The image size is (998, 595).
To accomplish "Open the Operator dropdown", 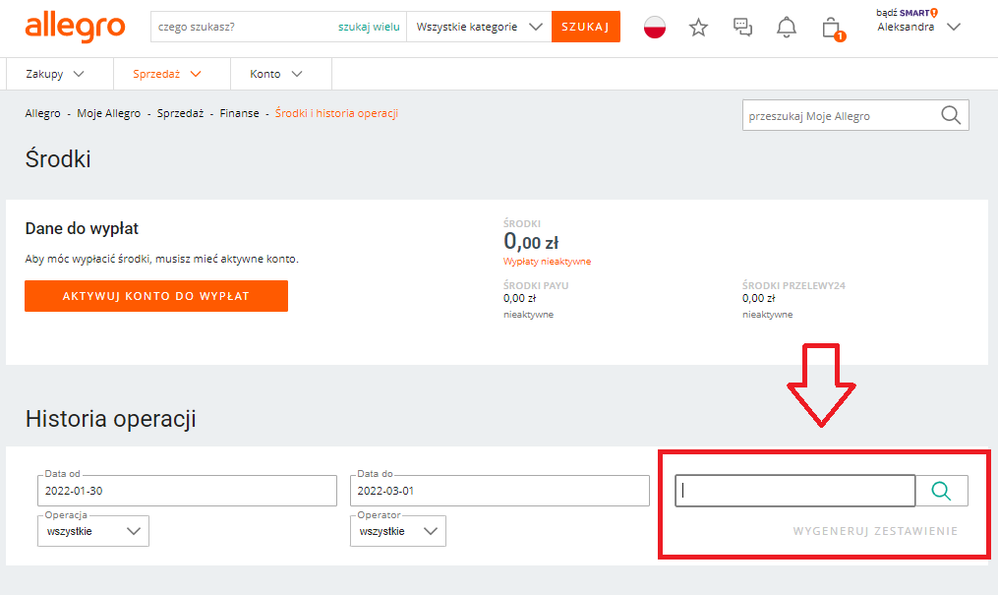I will coord(398,531).
